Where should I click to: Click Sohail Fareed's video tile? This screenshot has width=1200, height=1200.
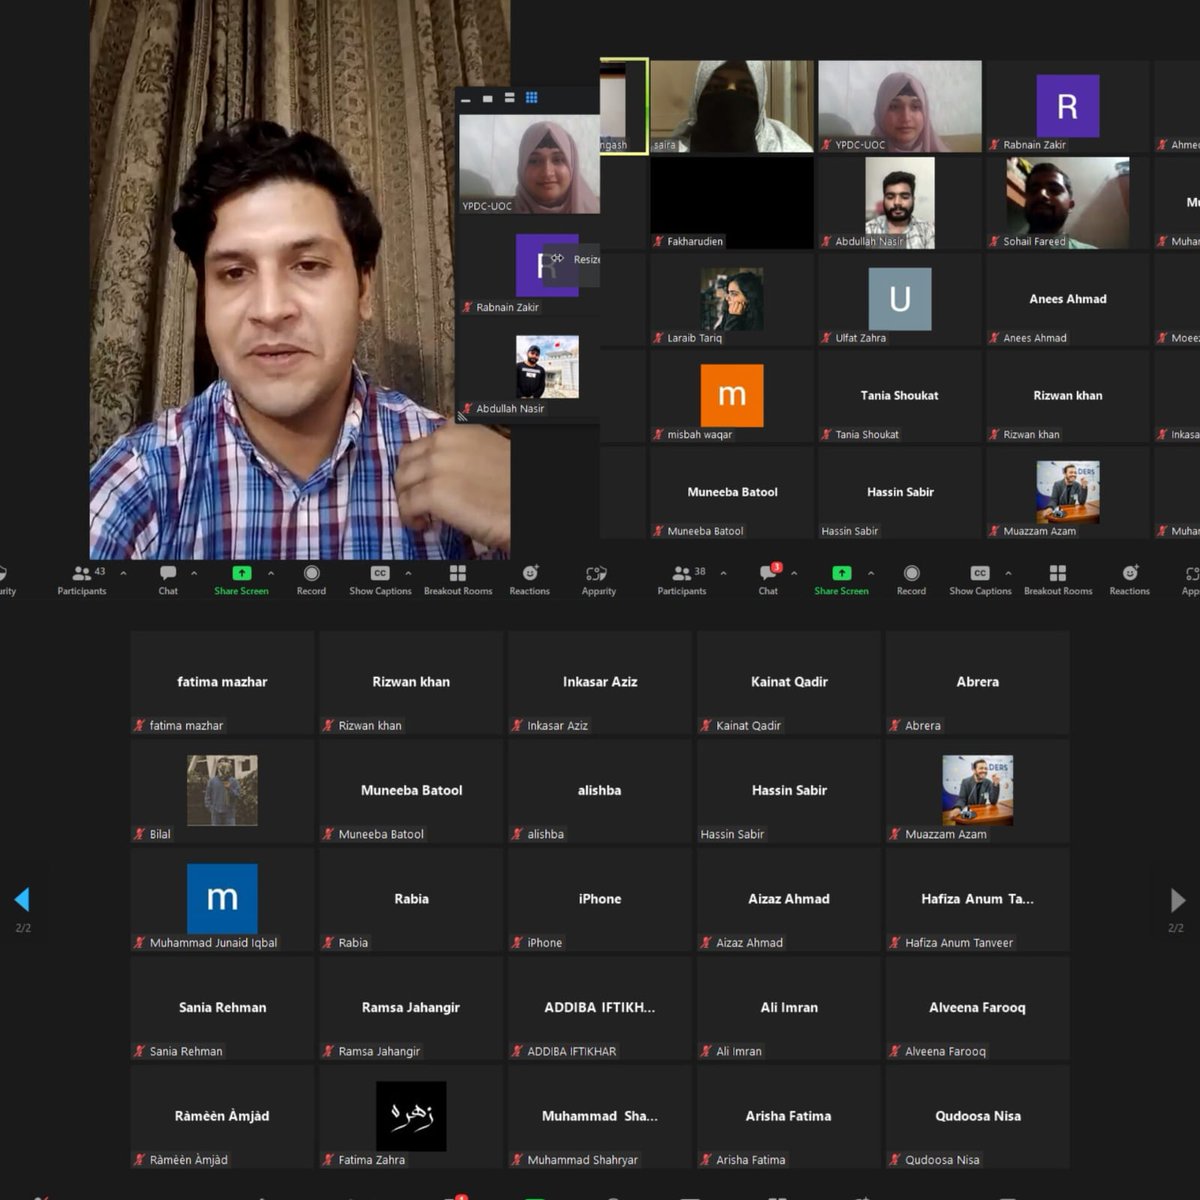(x=1068, y=202)
